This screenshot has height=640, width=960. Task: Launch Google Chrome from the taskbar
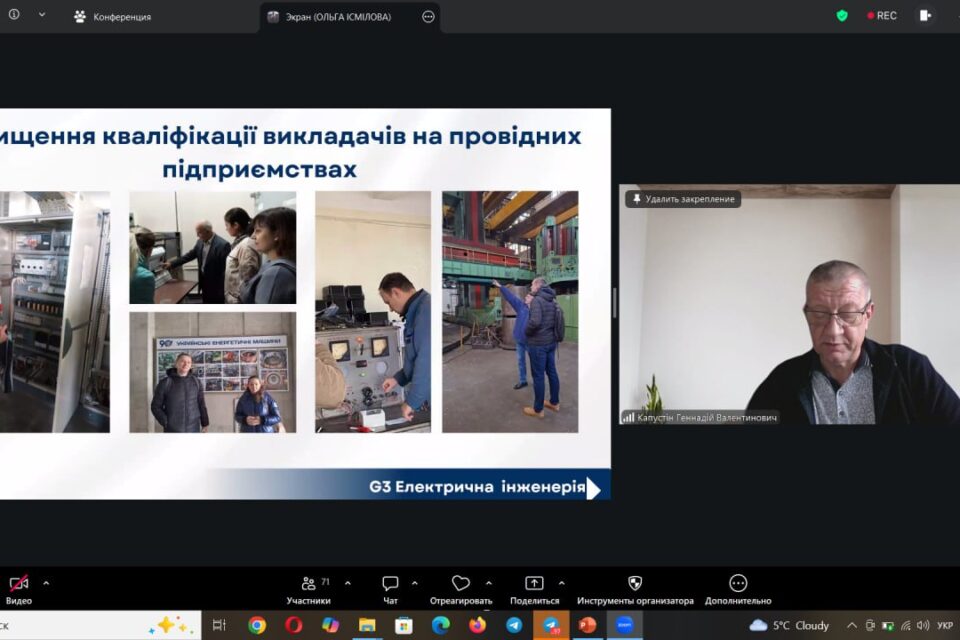point(257,625)
